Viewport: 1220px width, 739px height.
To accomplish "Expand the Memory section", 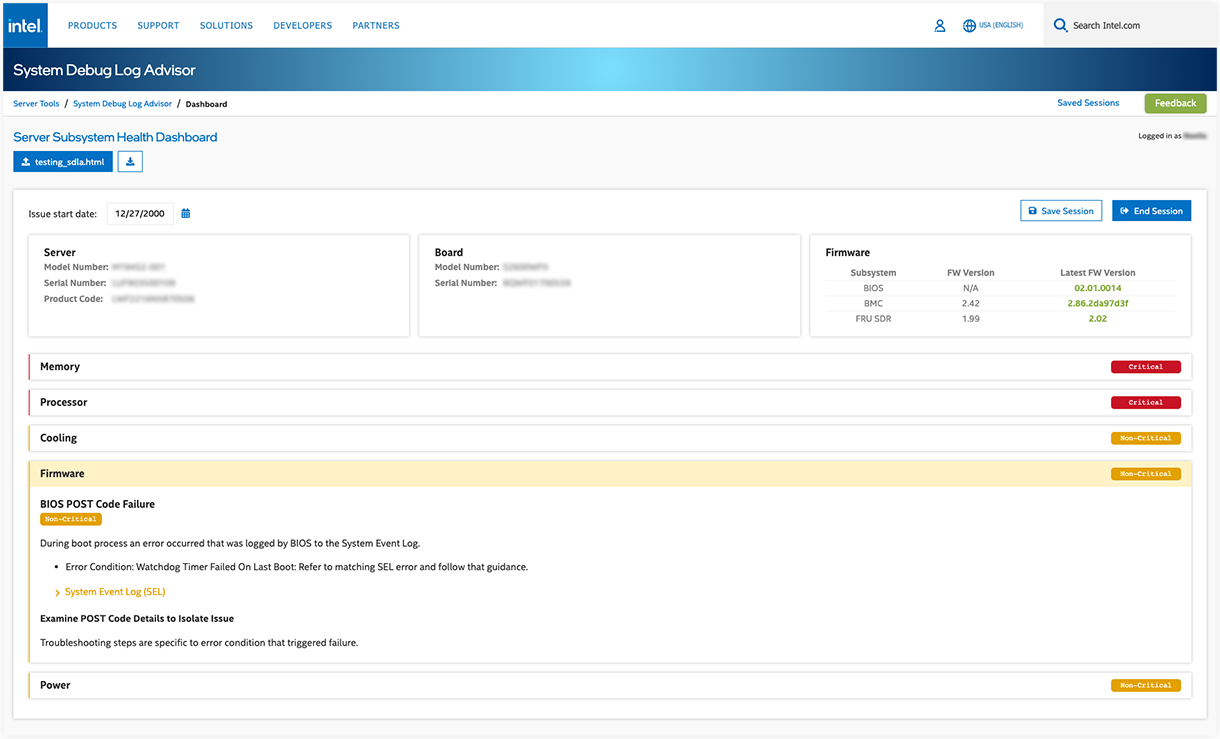I will 610,367.
